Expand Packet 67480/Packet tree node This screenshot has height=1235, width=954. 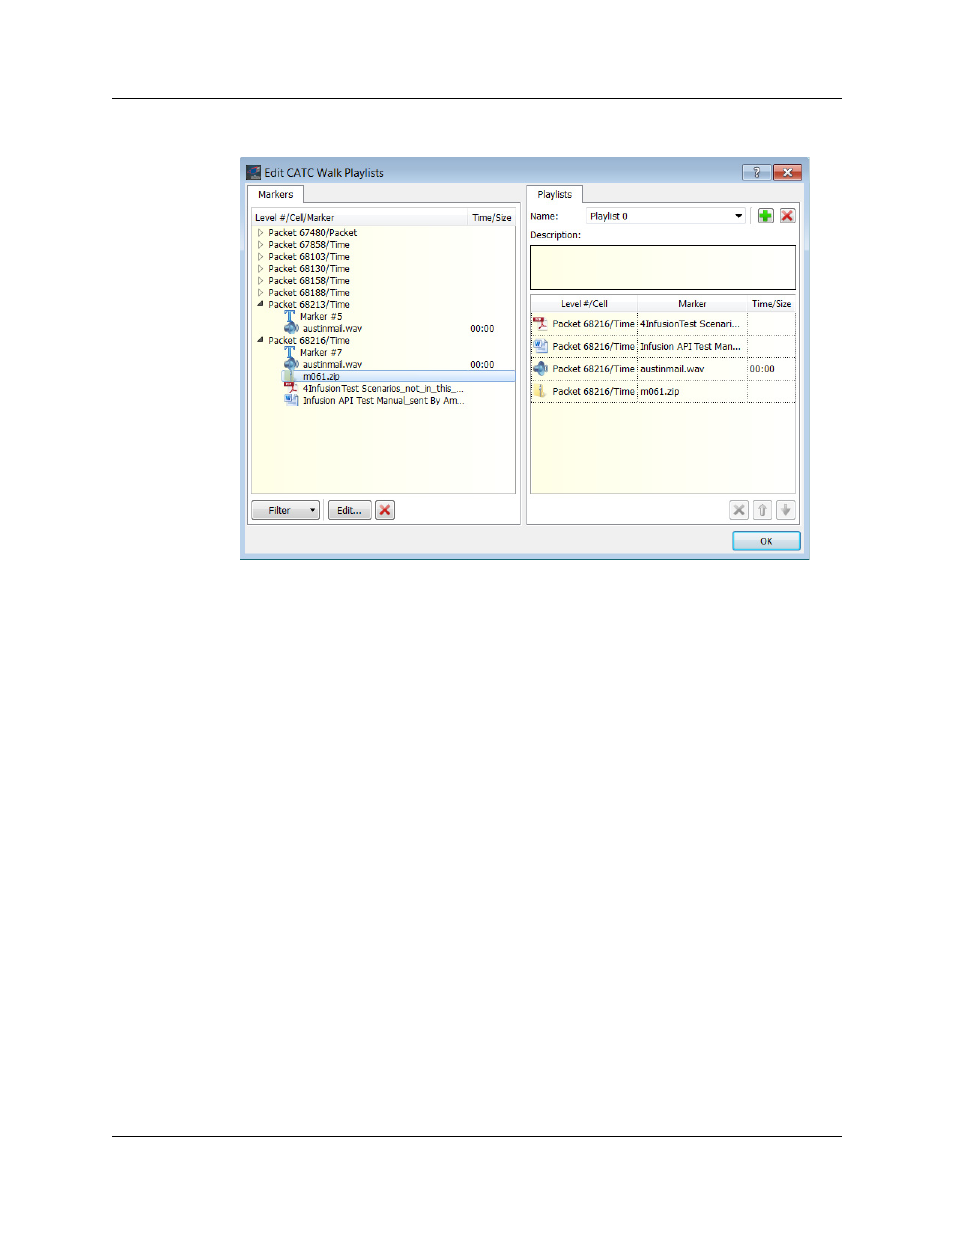click(261, 232)
